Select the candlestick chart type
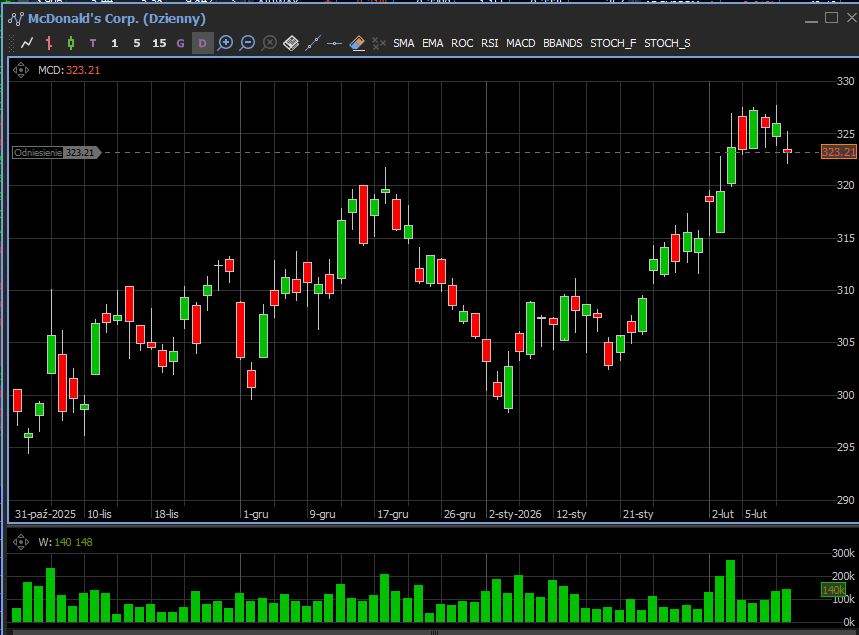This screenshot has width=859, height=635. click(x=71, y=43)
